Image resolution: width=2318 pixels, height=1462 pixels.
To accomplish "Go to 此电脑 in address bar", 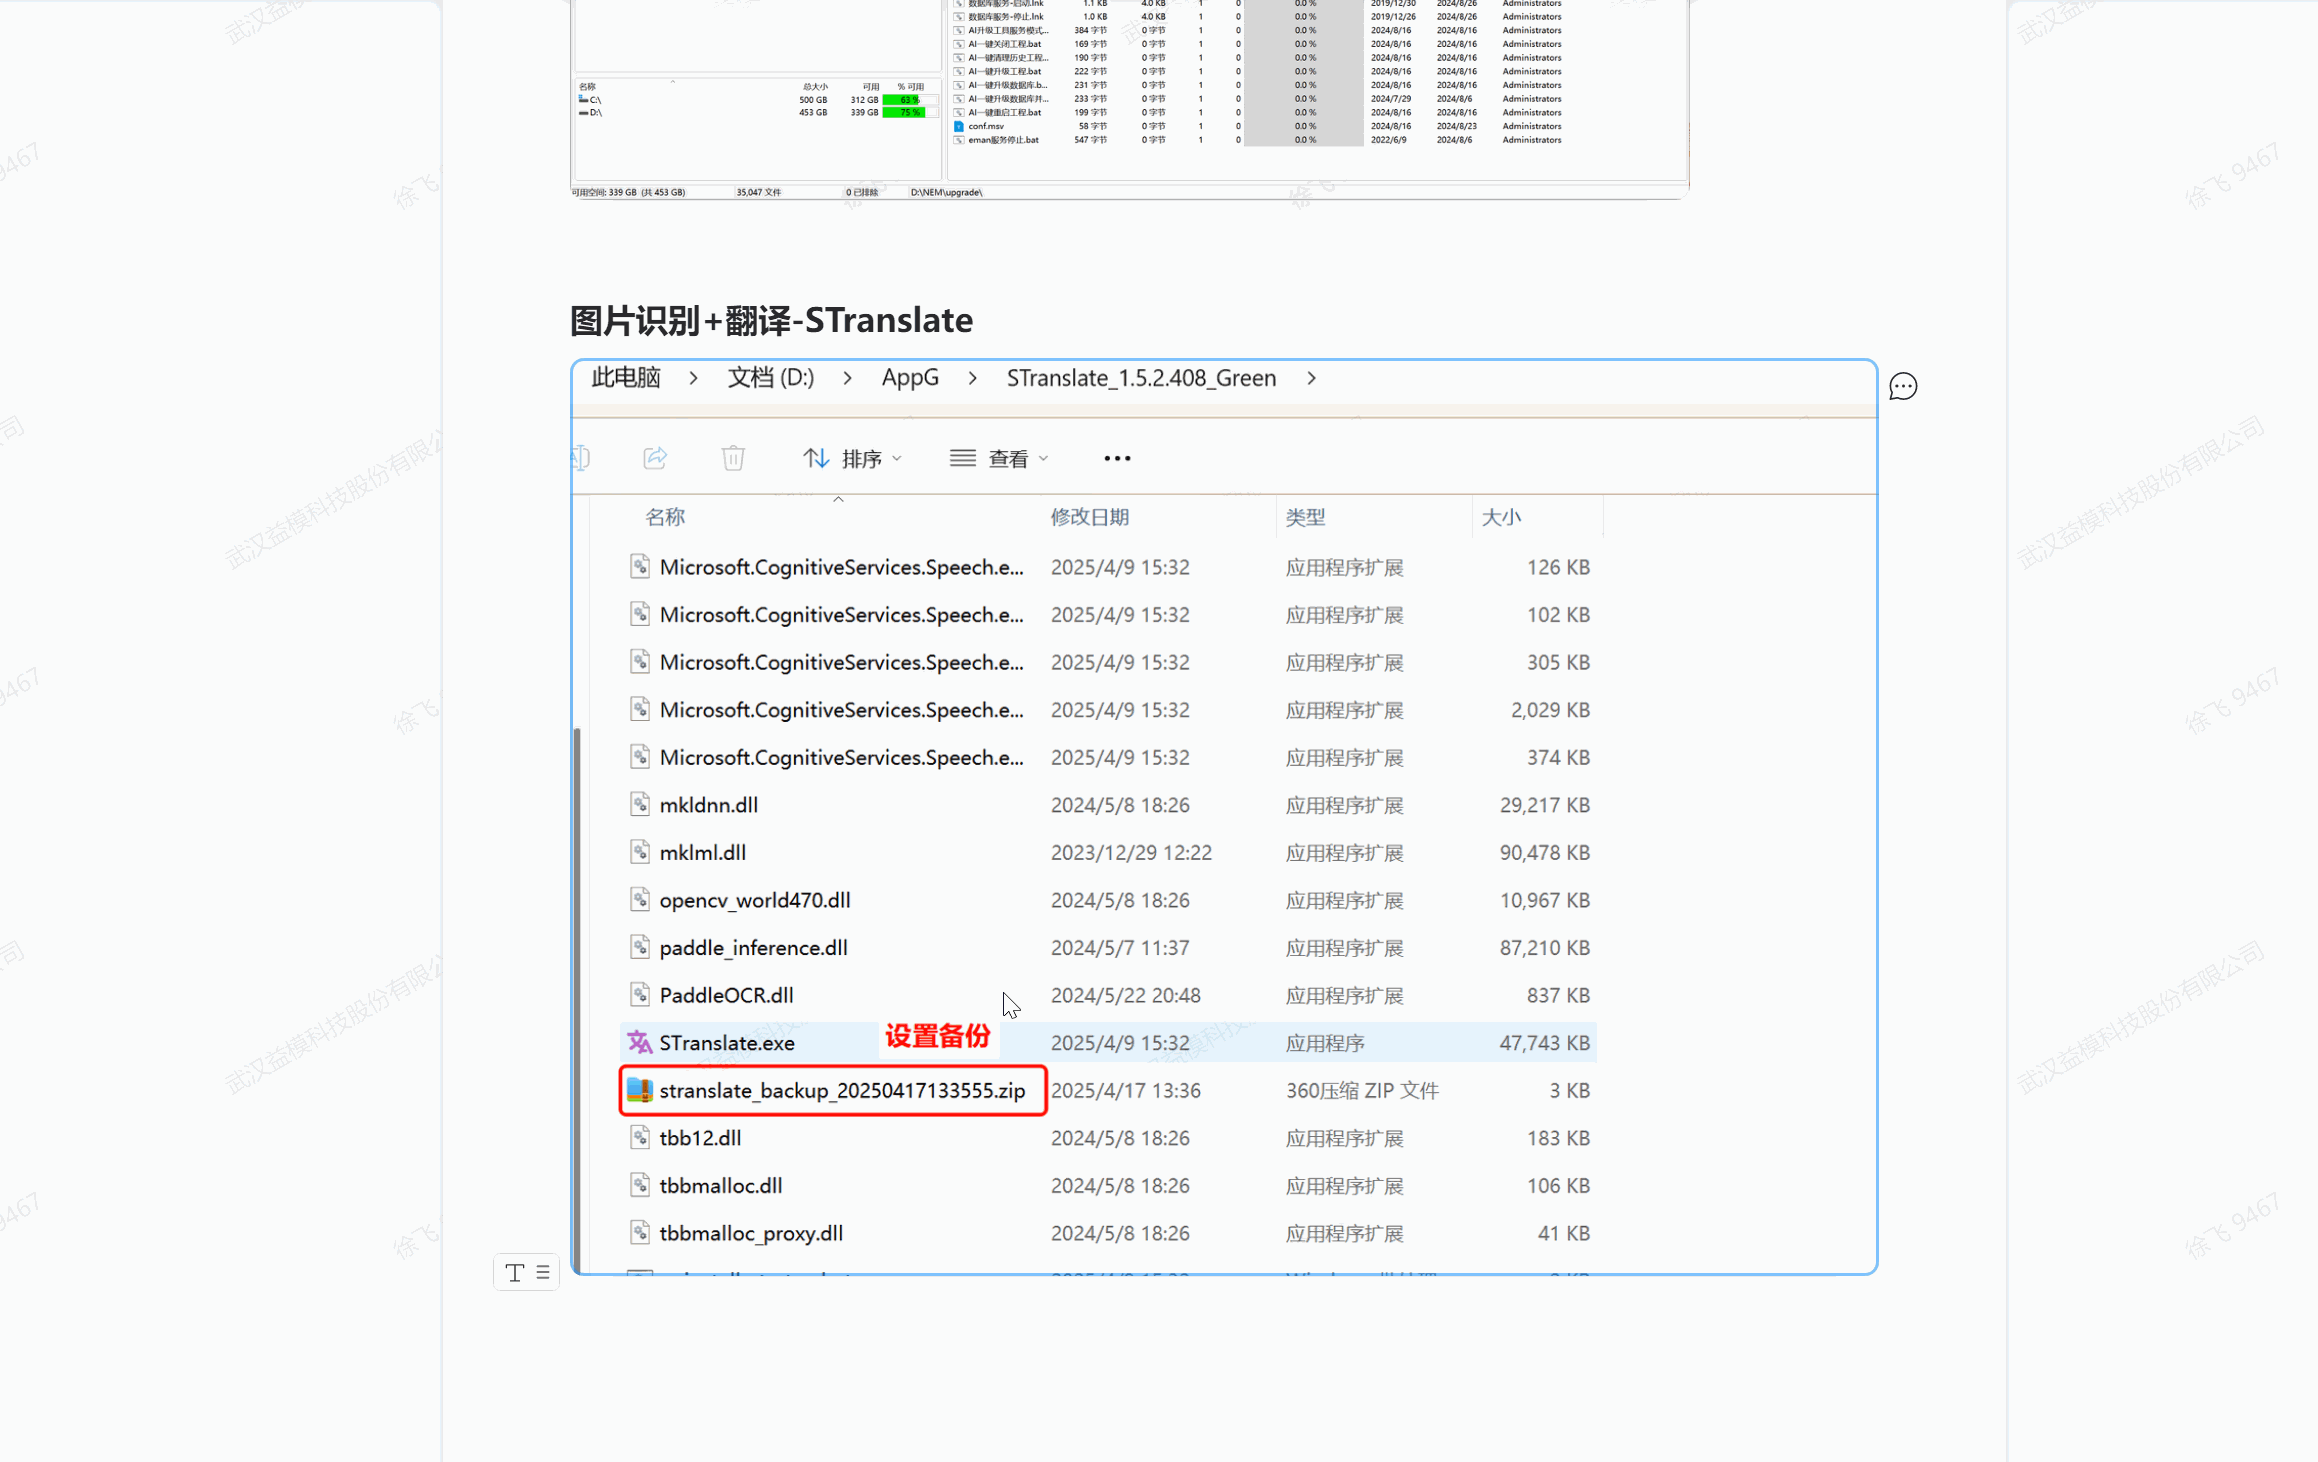I will point(626,378).
